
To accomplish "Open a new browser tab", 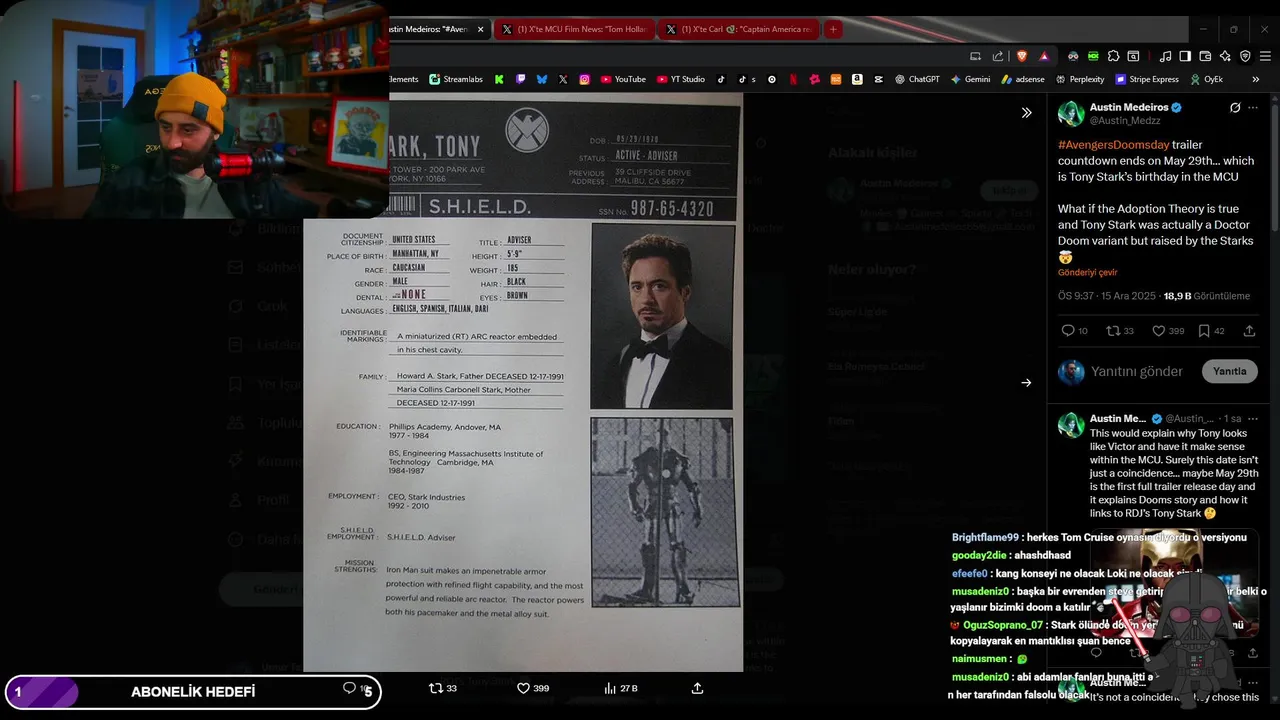I will point(833,29).
